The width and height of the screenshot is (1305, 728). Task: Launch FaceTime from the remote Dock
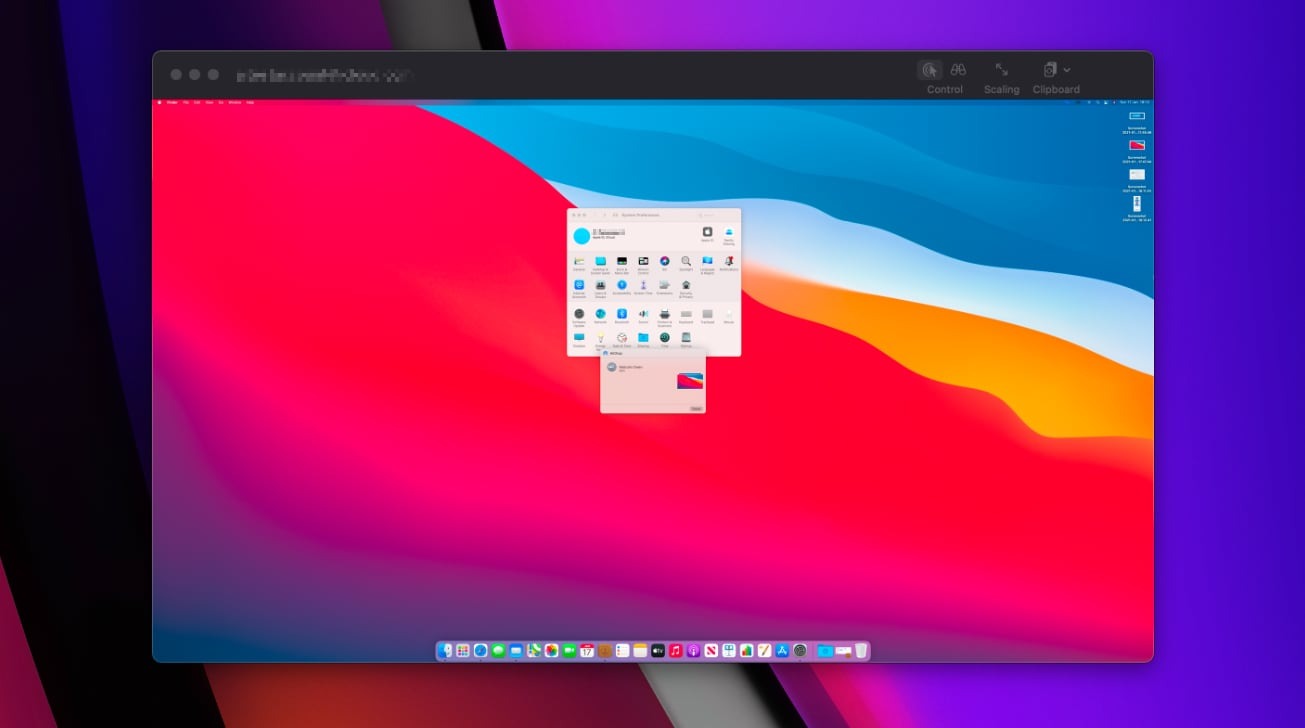tap(569, 651)
